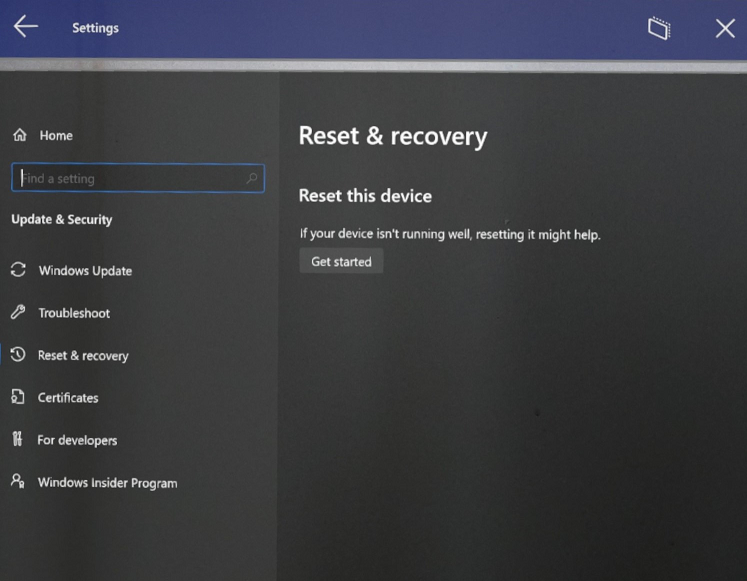This screenshot has height=581, width=747.
Task: Click the Settings title text
Action: point(95,28)
